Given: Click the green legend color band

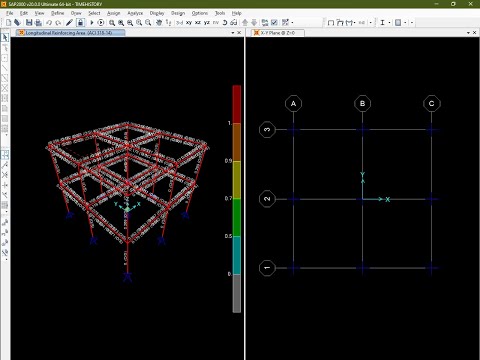Looking at the screenshot, I should pyautogui.click(x=236, y=217).
